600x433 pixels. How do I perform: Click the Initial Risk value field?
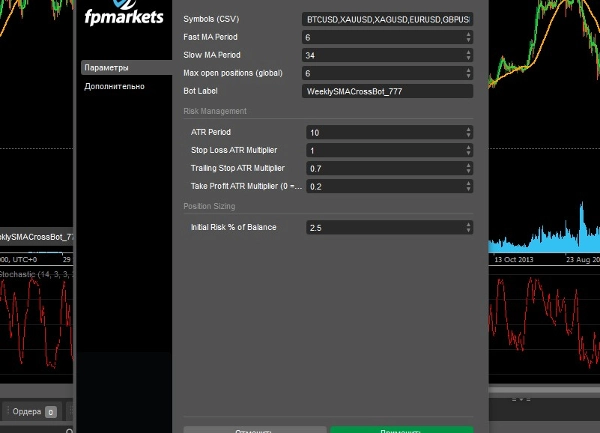click(383, 228)
